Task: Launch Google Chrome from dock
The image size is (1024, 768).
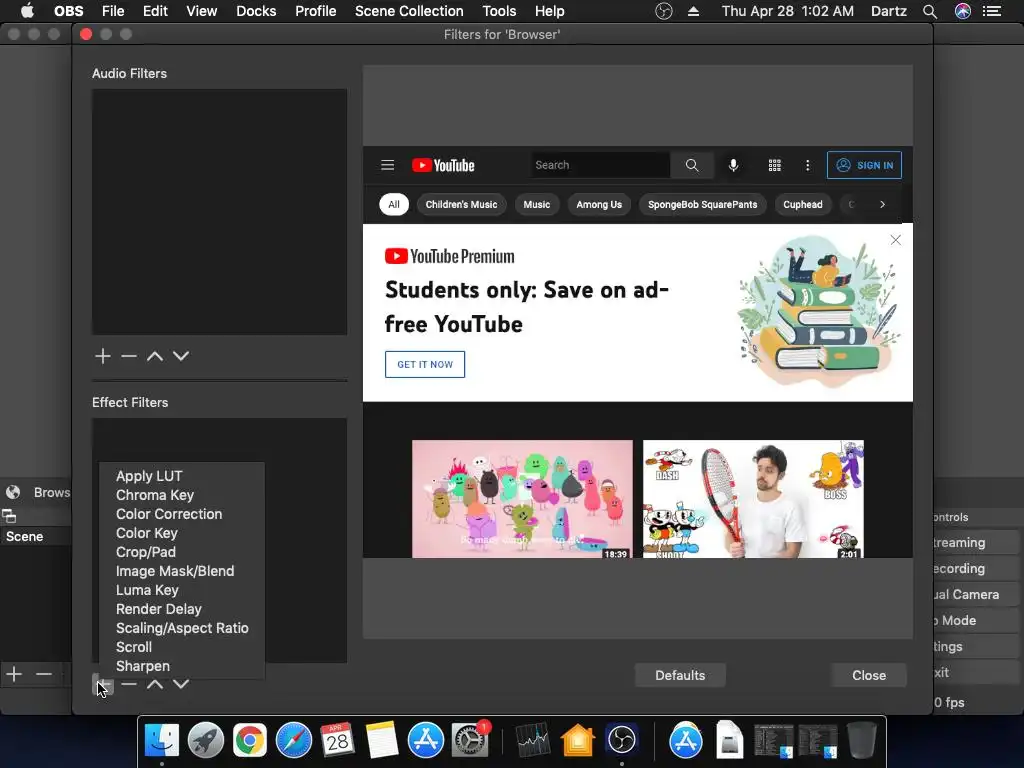Action: pyautogui.click(x=250, y=741)
